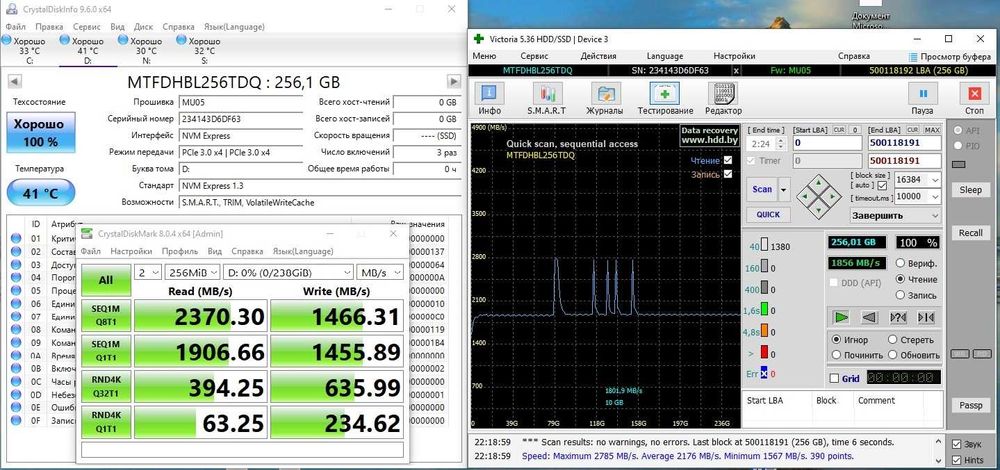This screenshot has width=1000, height=470.
Task: Click the End LBA field showing 500118191
Action: [x=904, y=144]
